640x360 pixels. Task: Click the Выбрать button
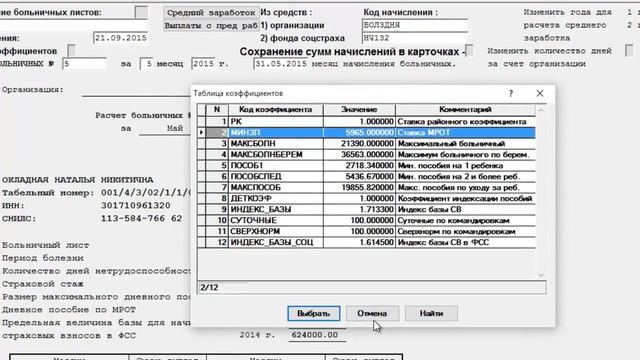pos(313,313)
